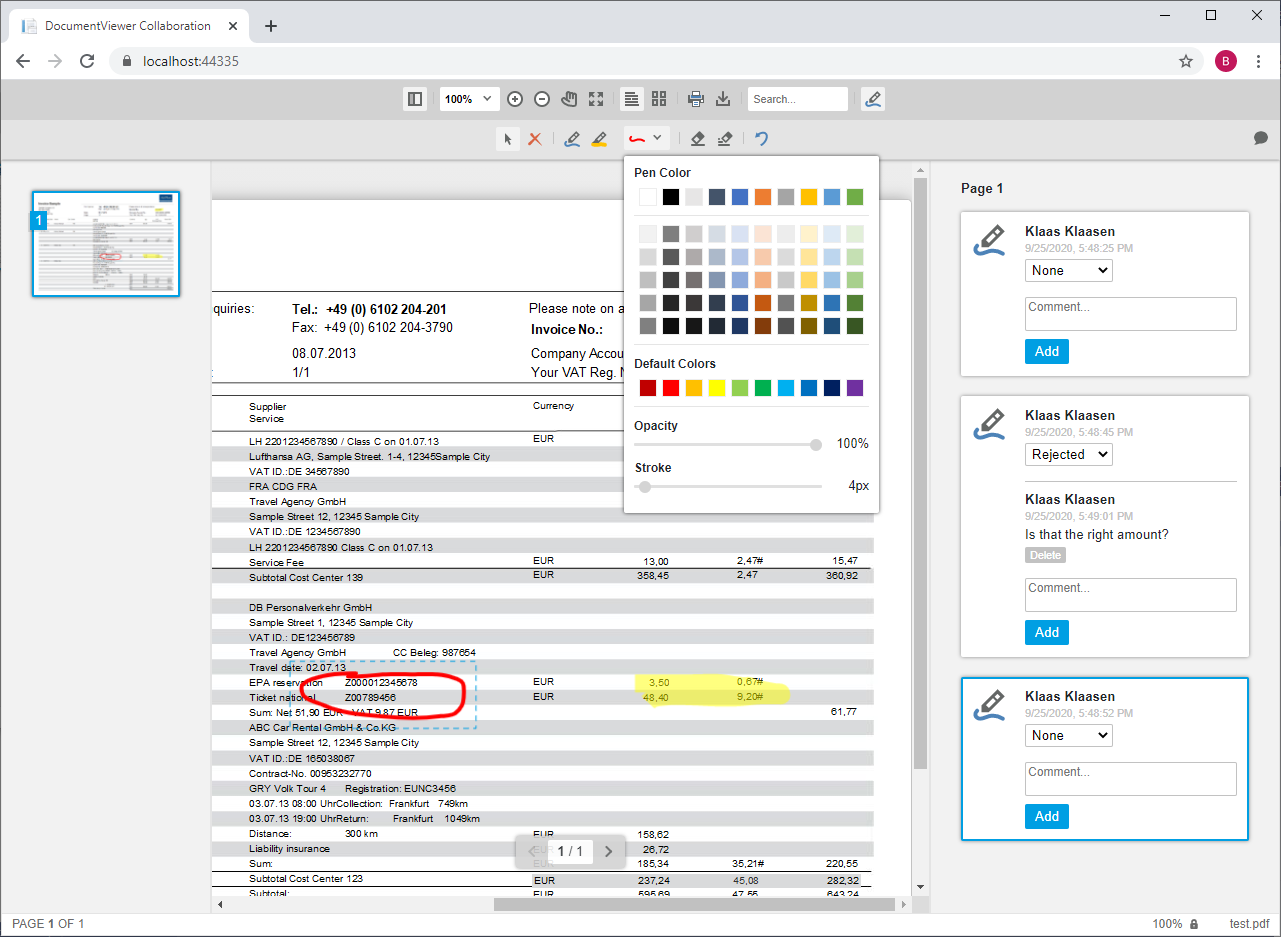Pick orange in the Pen Color top row
1281x937 pixels.
[x=763, y=197]
